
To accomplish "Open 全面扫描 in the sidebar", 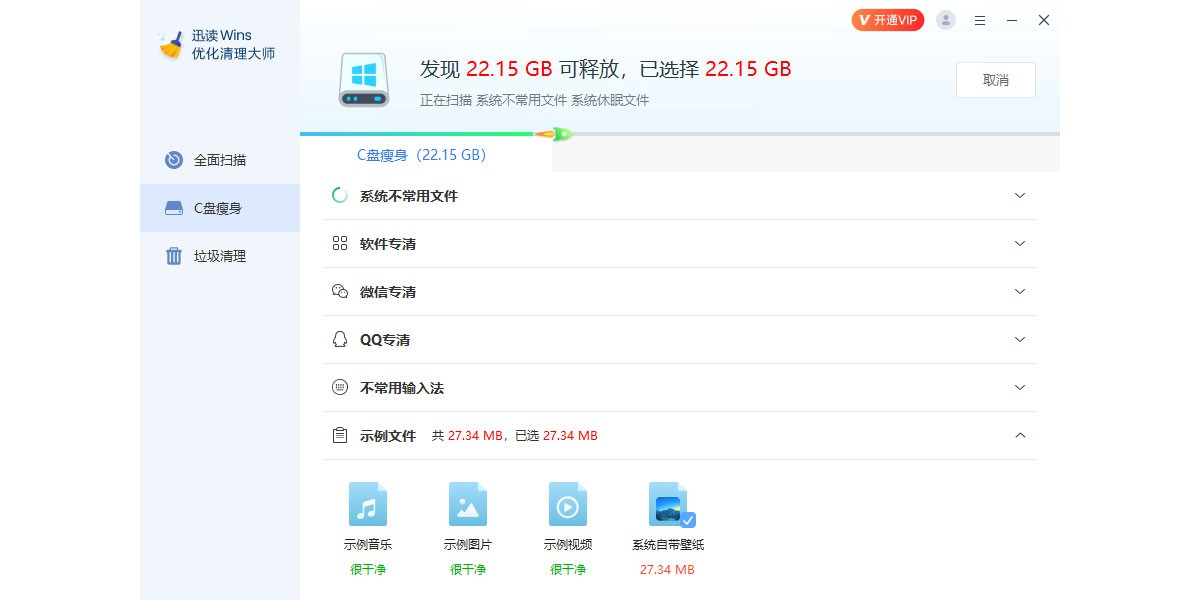I will (219, 160).
